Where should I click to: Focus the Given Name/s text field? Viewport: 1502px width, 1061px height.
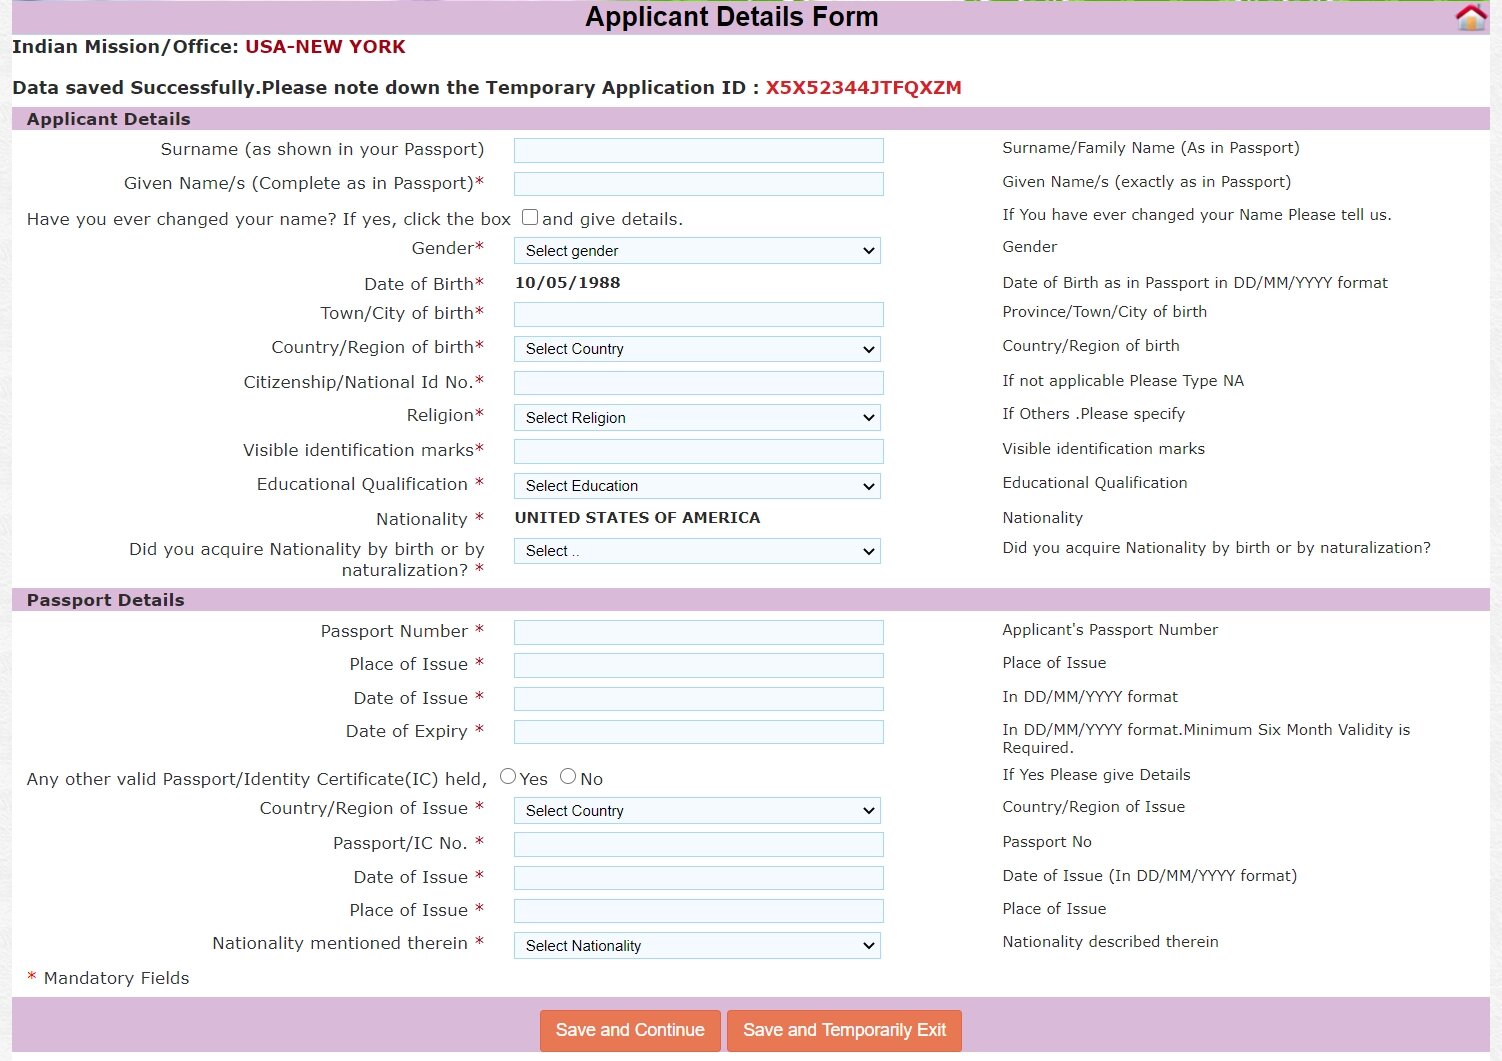pyautogui.click(x=698, y=184)
